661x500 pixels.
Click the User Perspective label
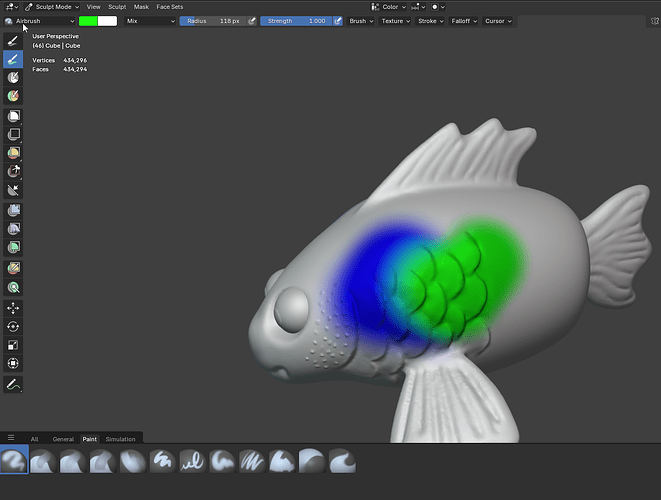point(56,36)
